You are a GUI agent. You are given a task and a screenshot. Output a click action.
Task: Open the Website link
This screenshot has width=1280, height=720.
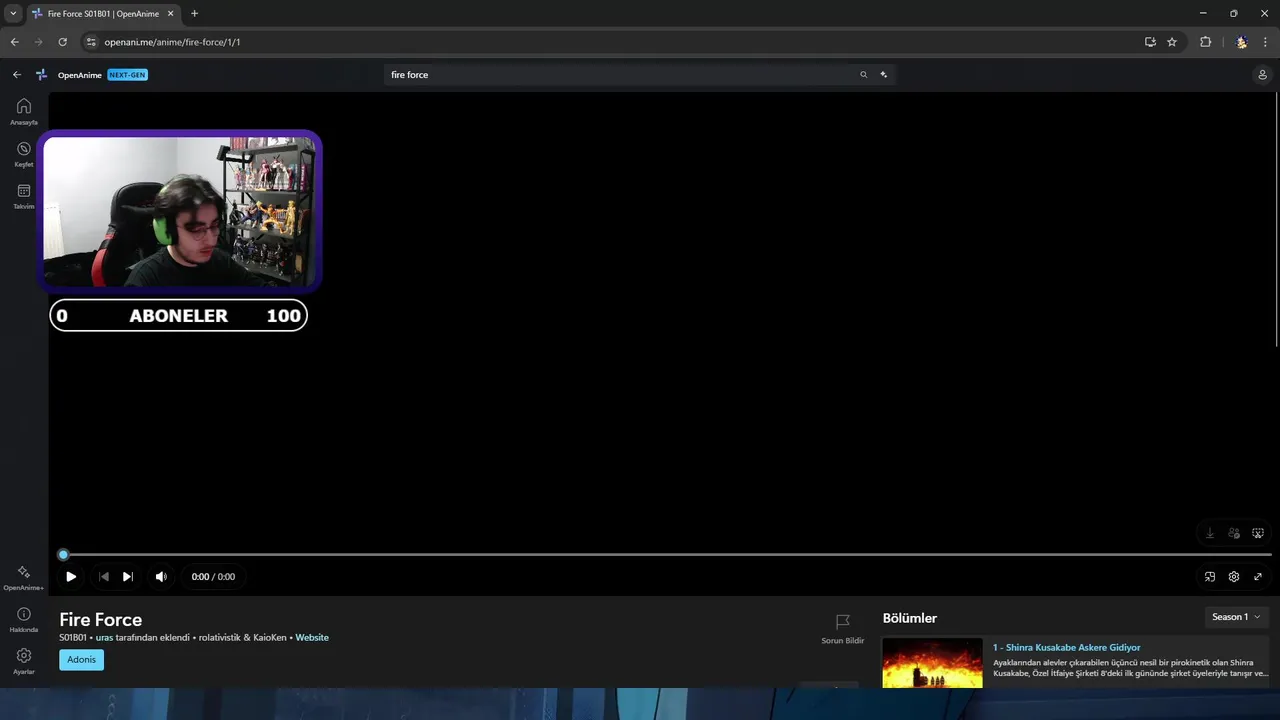(x=312, y=638)
